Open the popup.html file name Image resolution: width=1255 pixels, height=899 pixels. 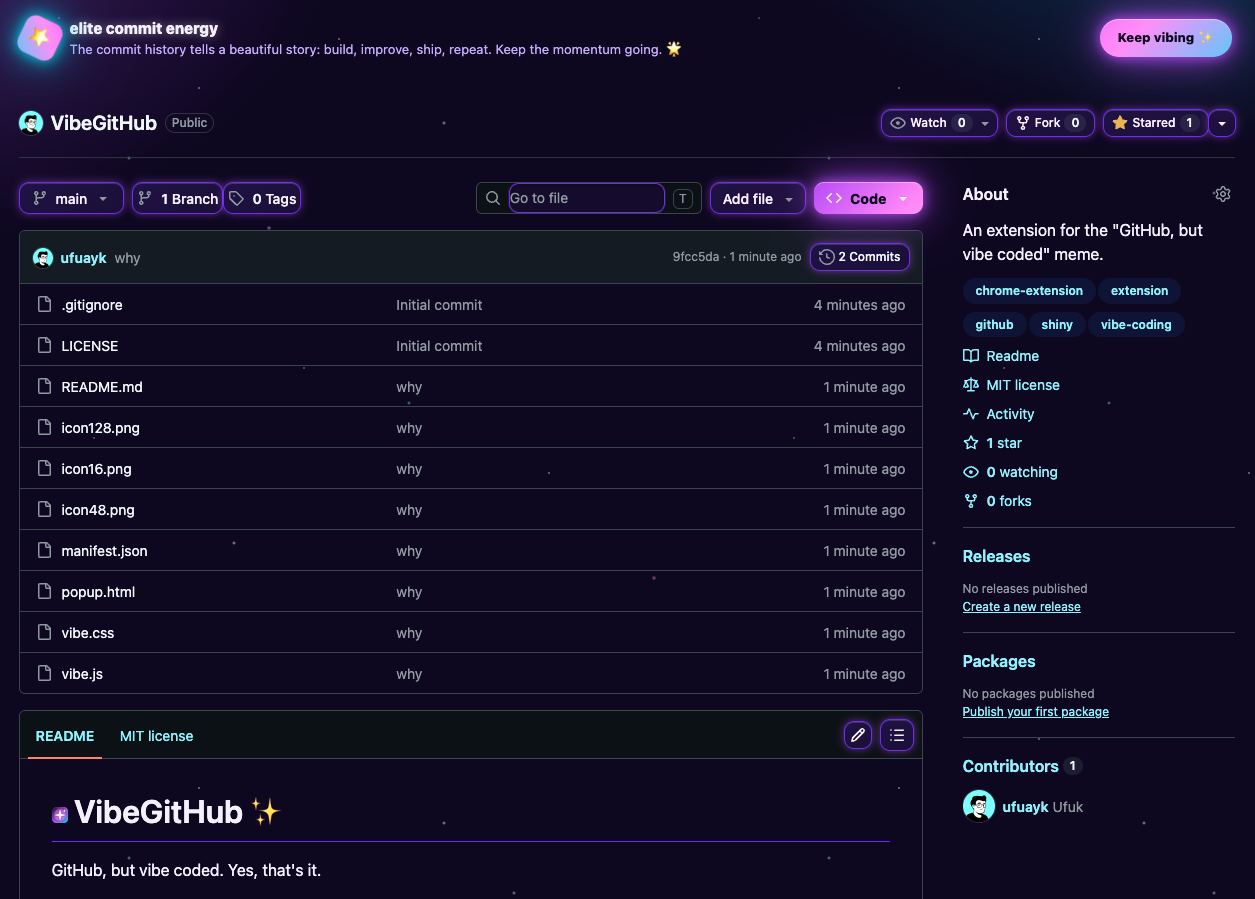coord(98,592)
